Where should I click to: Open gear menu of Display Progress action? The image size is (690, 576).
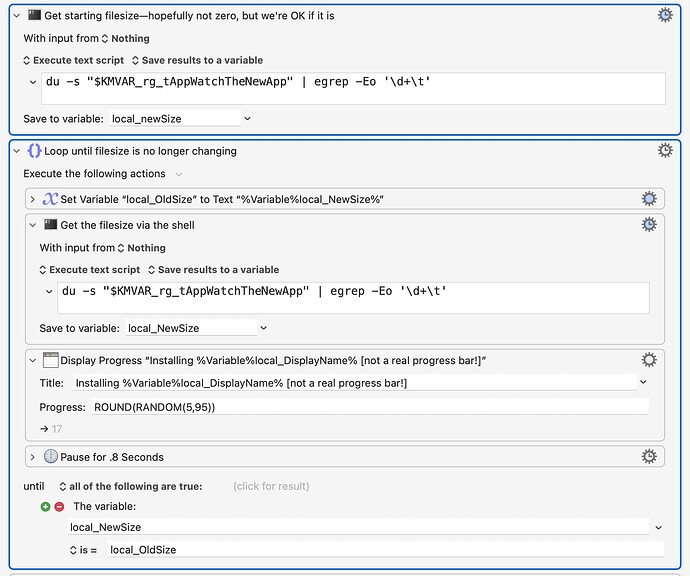(649, 360)
